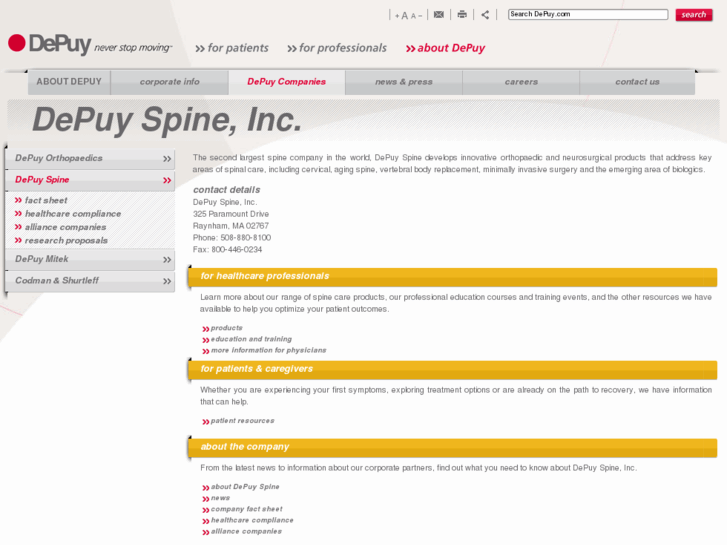Click the red search button
The image size is (727, 545).
(x=694, y=15)
